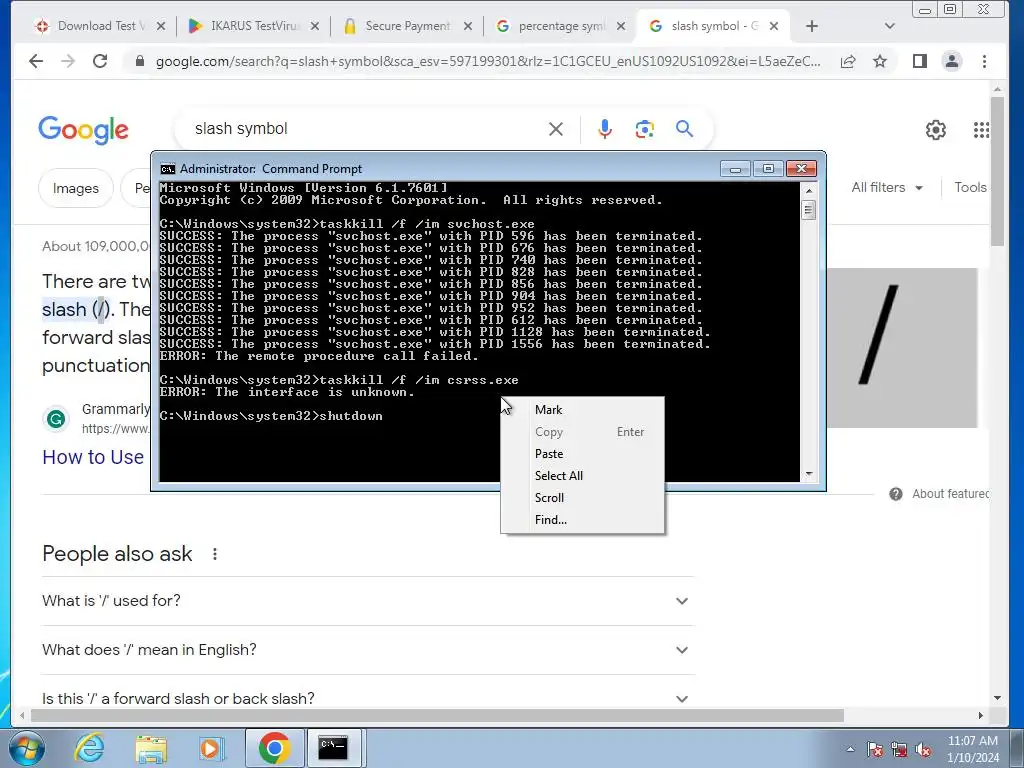This screenshot has height=768, width=1024.
Task: Click Command Prompt scroll up arrow
Action: (x=808, y=191)
